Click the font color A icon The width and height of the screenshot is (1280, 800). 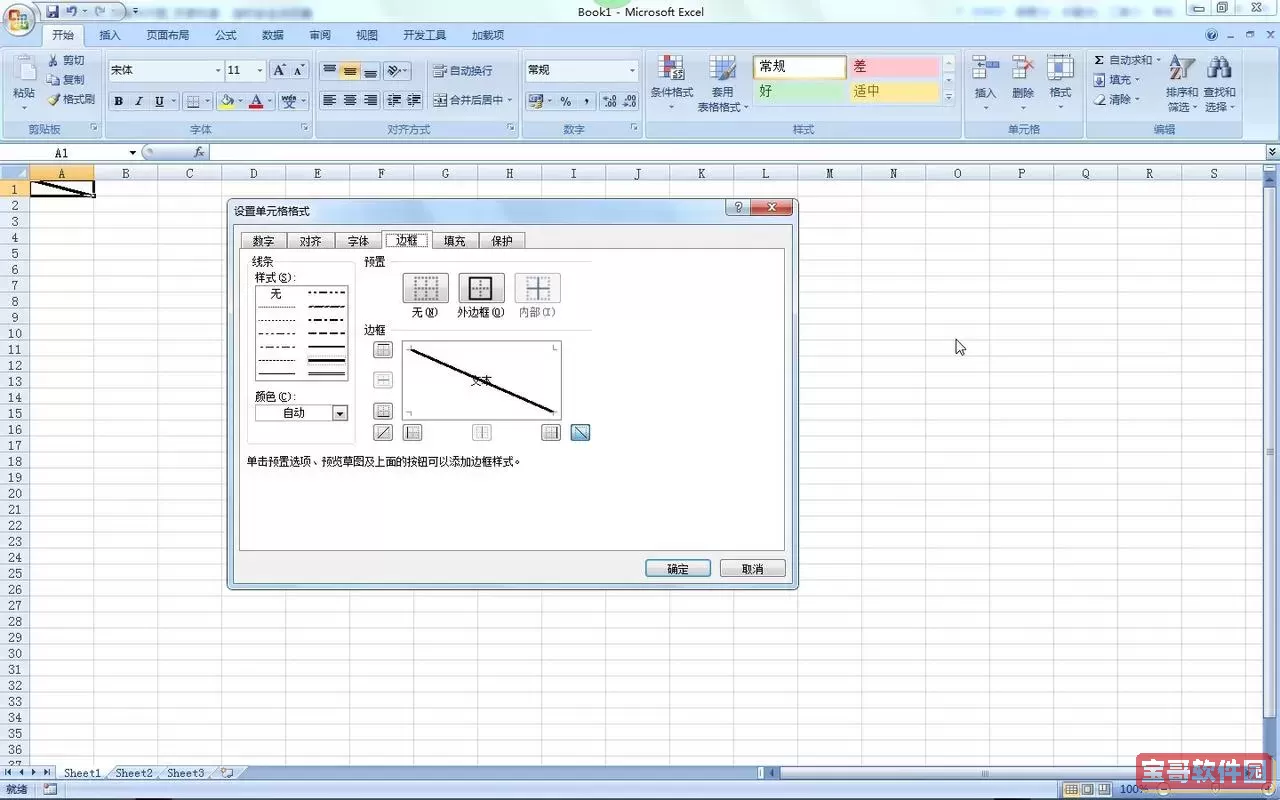(256, 101)
